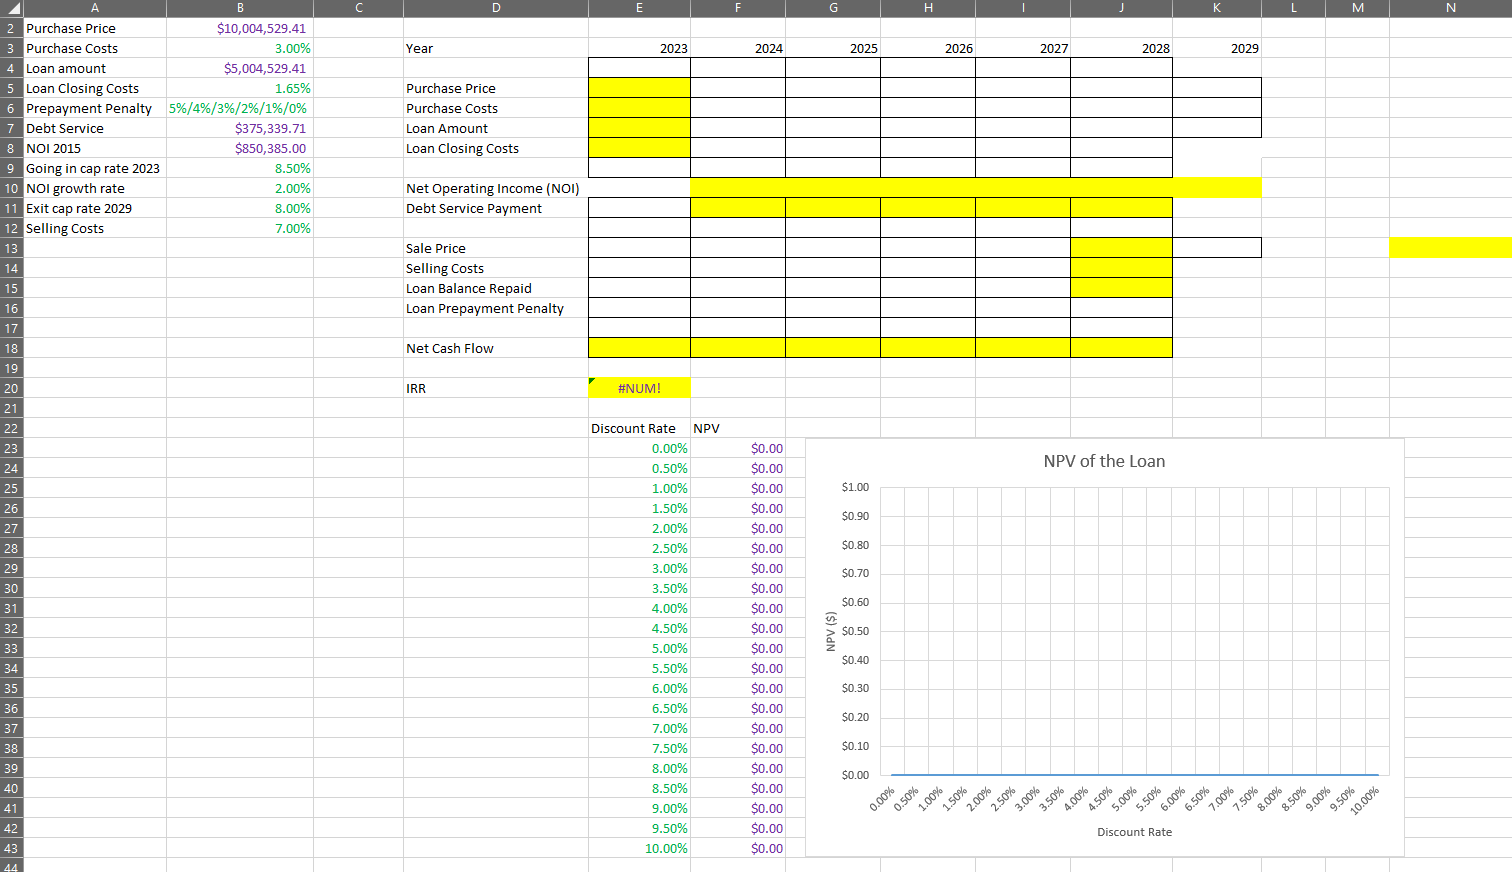Select the chart's 'NPV ($)' vertical axis title
This screenshot has height=872, width=1512.
click(x=830, y=632)
